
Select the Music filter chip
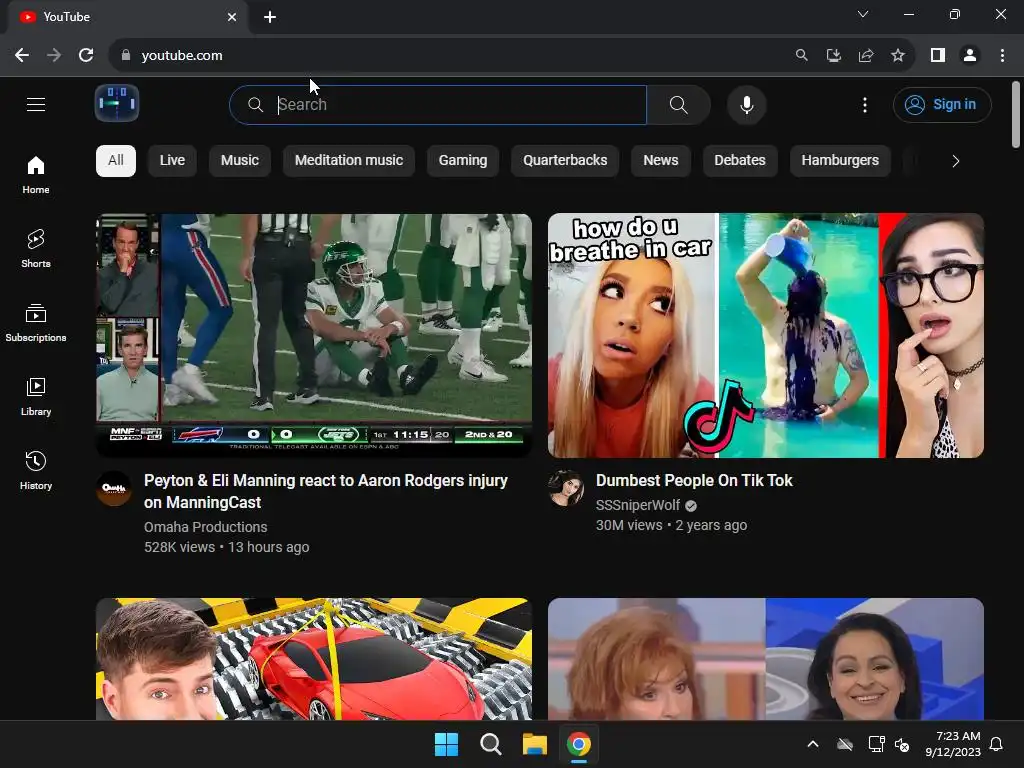pyautogui.click(x=240, y=161)
